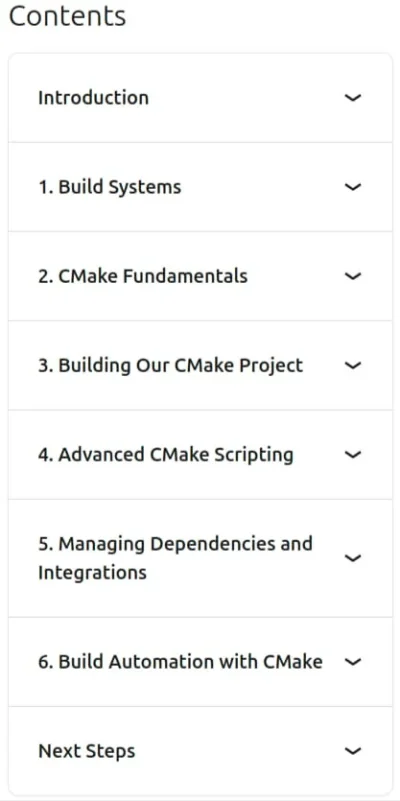The height and width of the screenshot is (801, 400).
Task: Open the 1. Build Systems chapter title
Action: pos(110,187)
